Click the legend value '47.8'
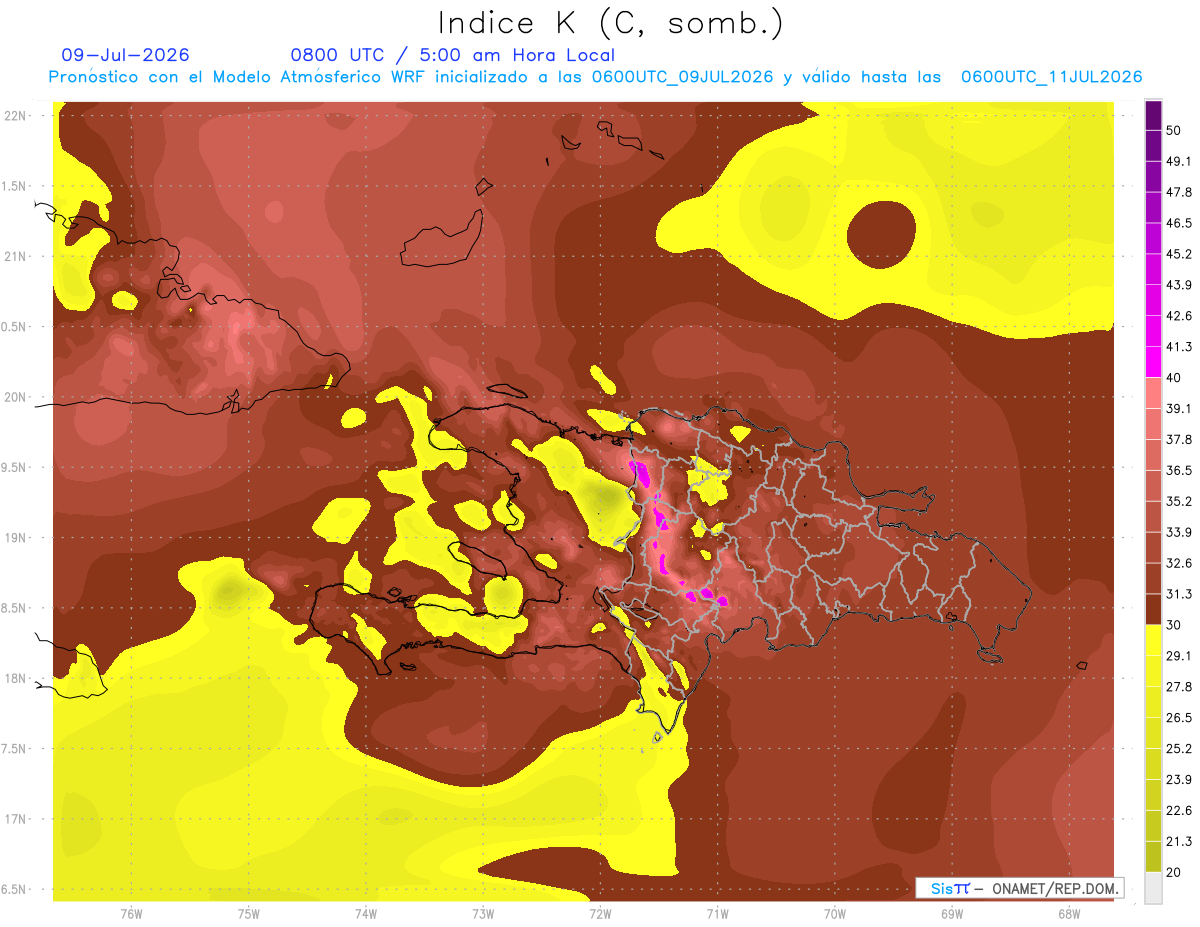 click(1179, 192)
